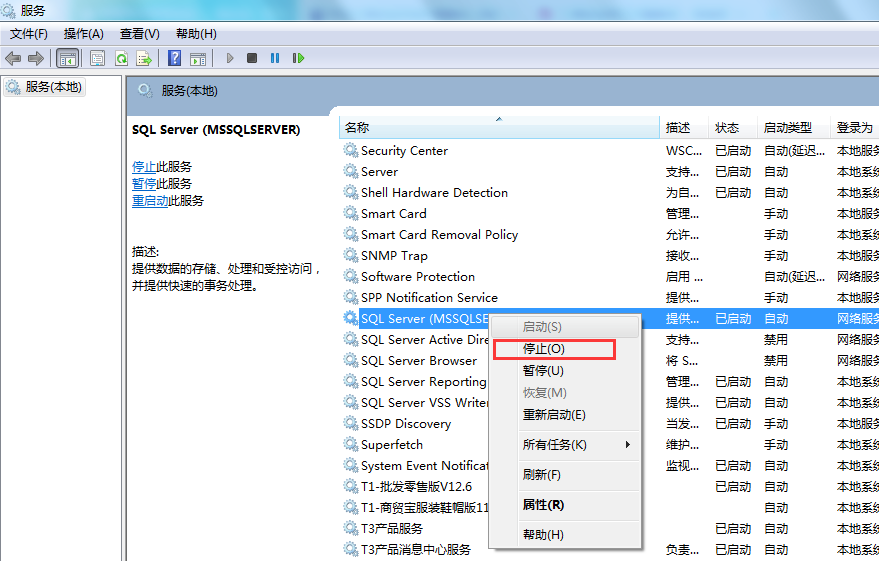Choose 帮助(H) in the context menu
Screen dimensions: 879x561
[566, 535]
